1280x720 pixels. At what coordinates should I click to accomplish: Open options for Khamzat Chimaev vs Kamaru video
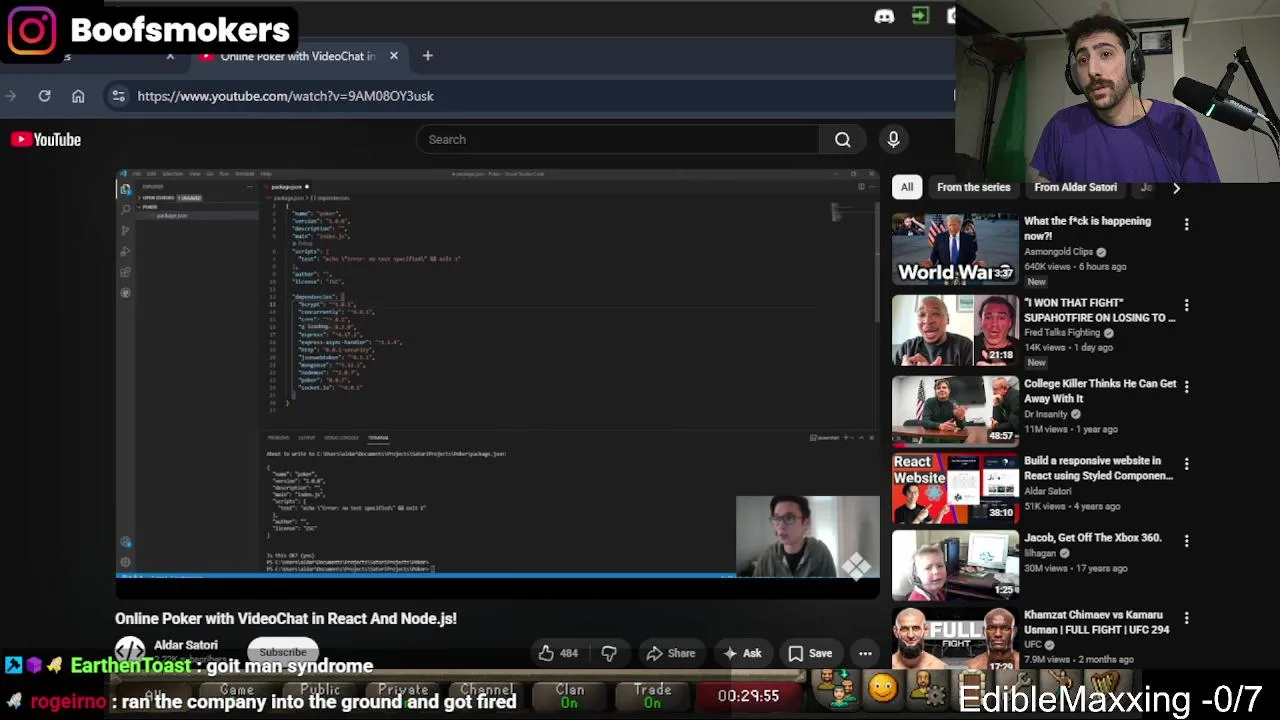click(x=1186, y=618)
